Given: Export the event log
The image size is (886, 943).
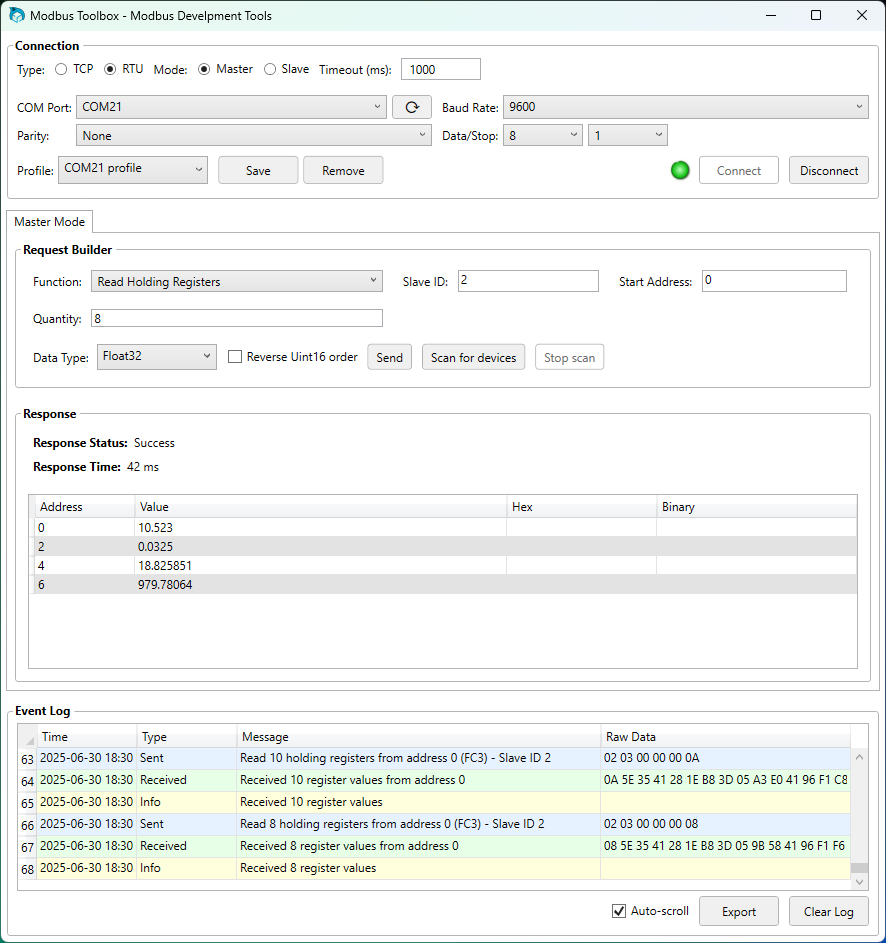Looking at the screenshot, I should [738, 911].
